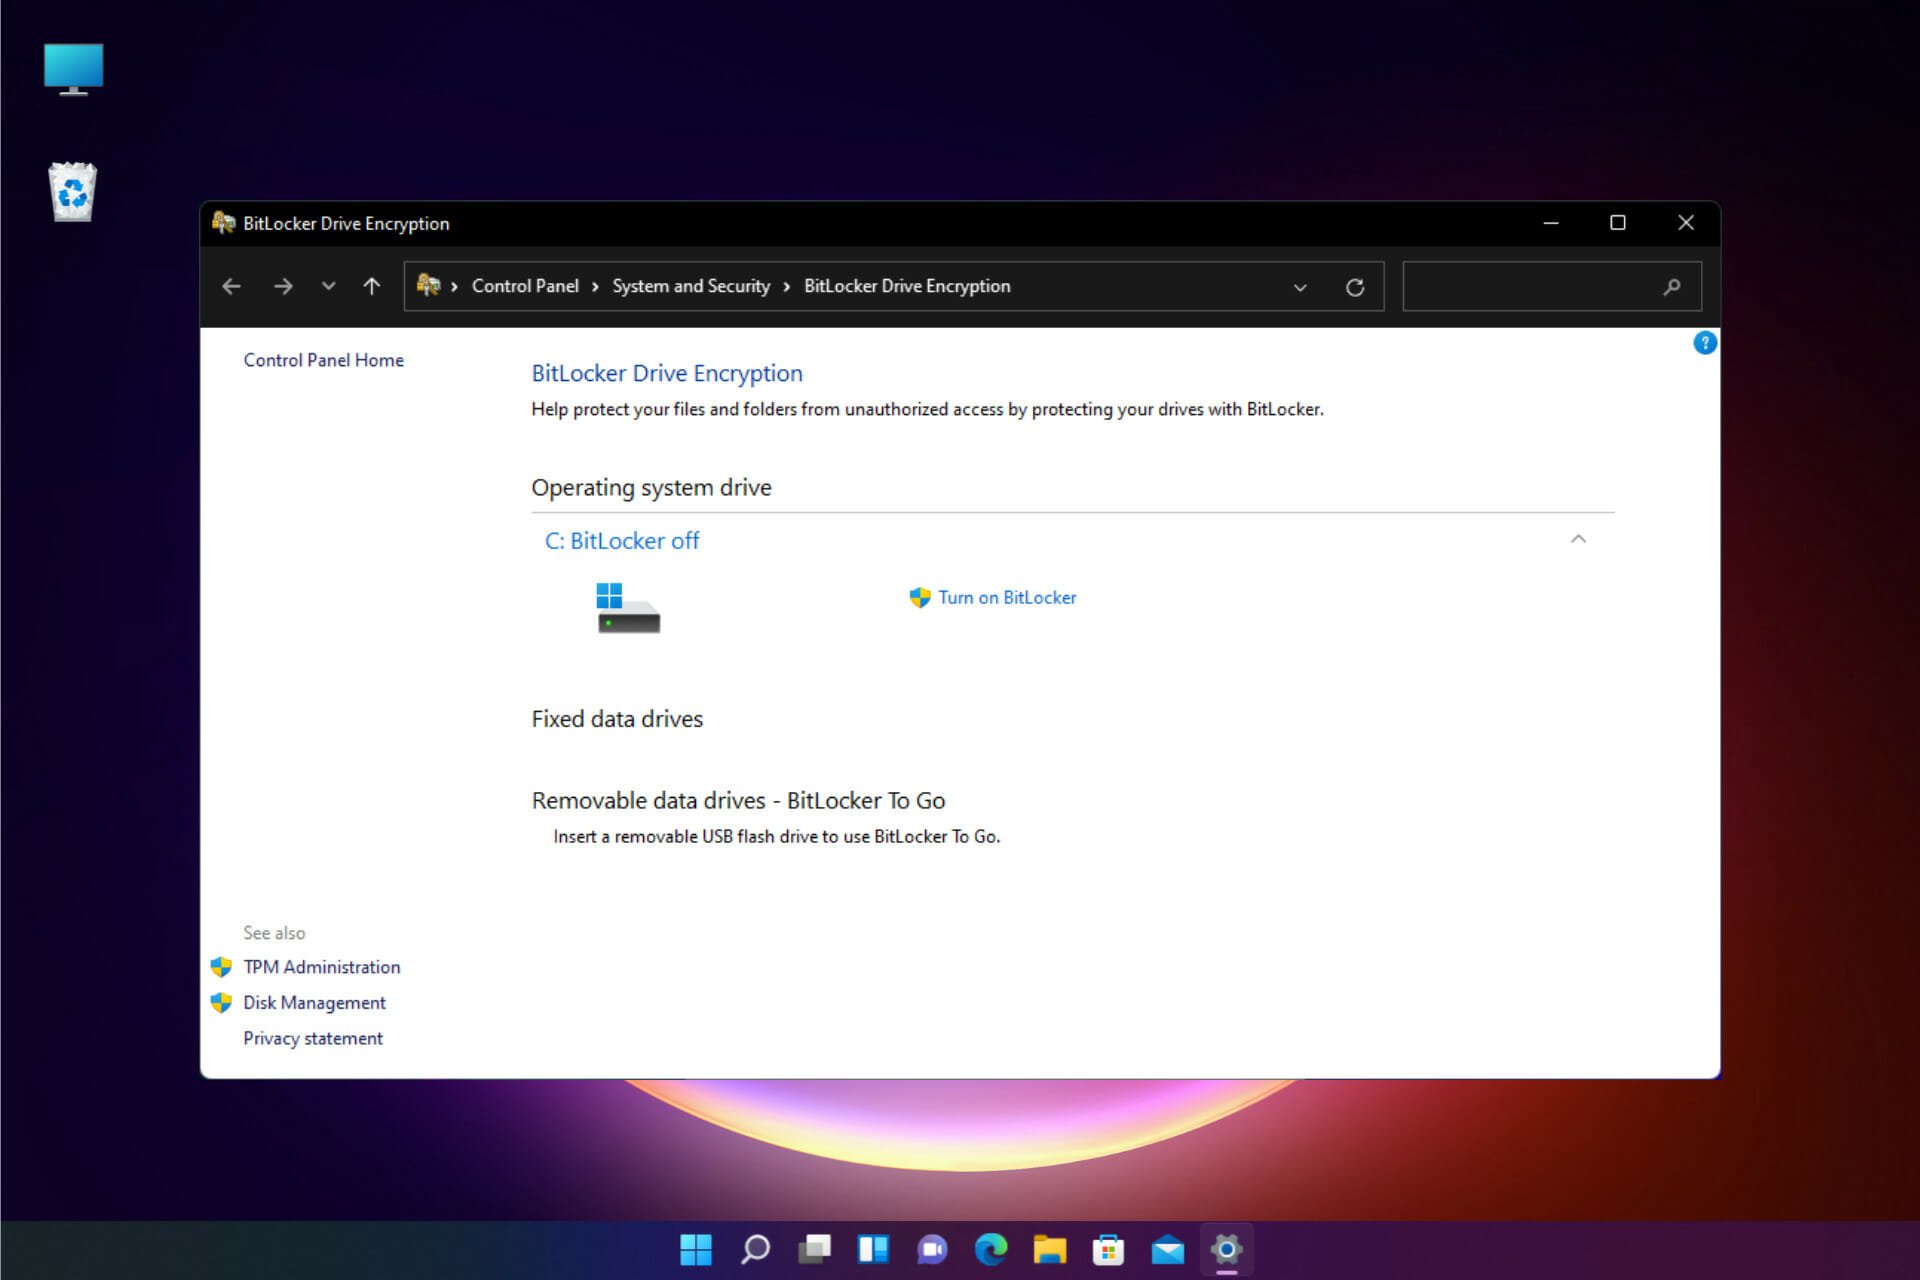1920x1280 pixels.
Task: Open Widgets on taskbar
Action: point(873,1250)
